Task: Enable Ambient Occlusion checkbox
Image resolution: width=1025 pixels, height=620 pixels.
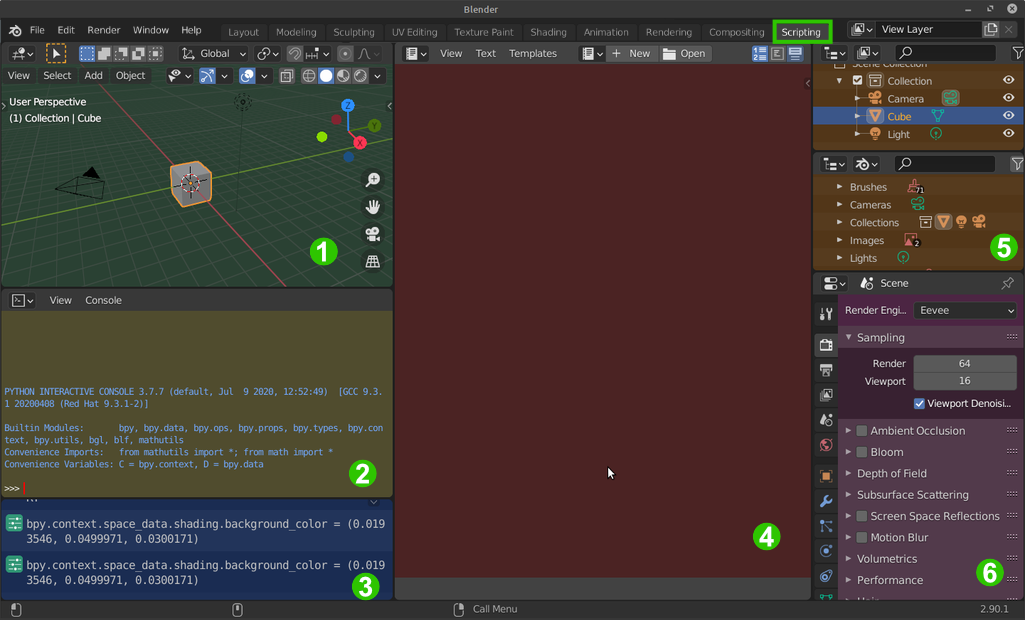Action: point(862,431)
